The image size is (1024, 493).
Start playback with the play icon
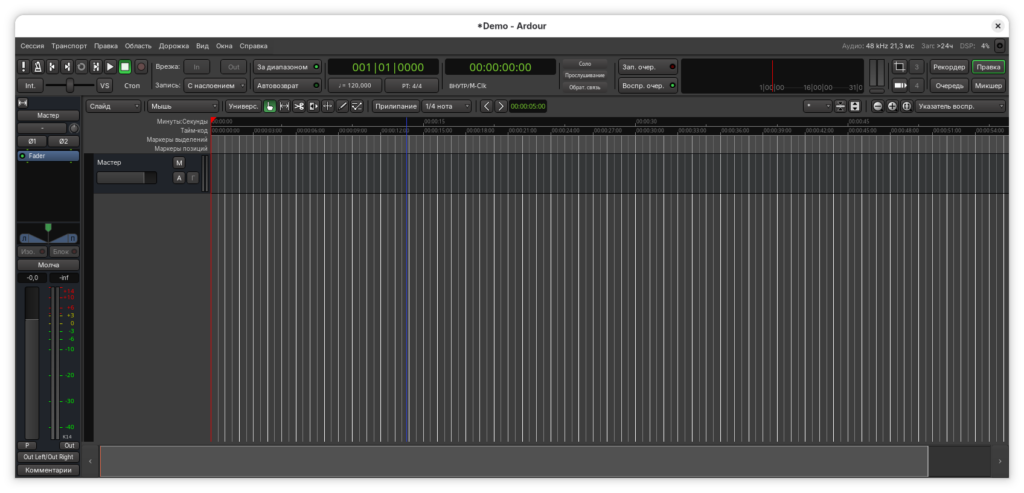[110, 67]
